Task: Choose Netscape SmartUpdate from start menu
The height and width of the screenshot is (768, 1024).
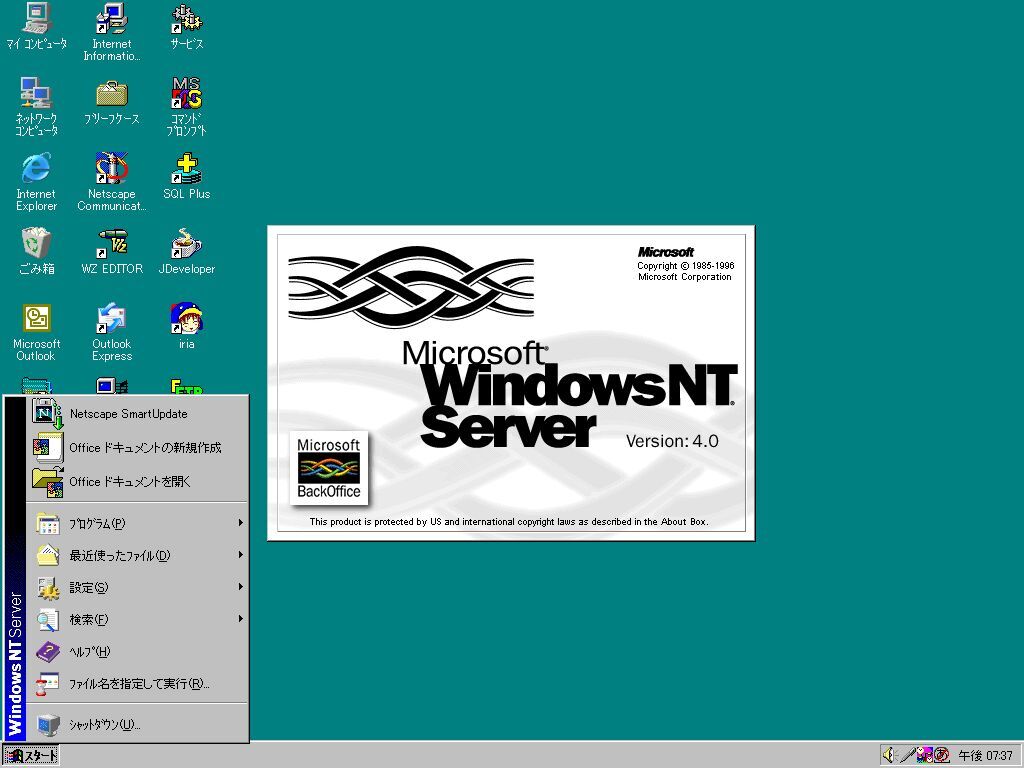Action: point(138,414)
